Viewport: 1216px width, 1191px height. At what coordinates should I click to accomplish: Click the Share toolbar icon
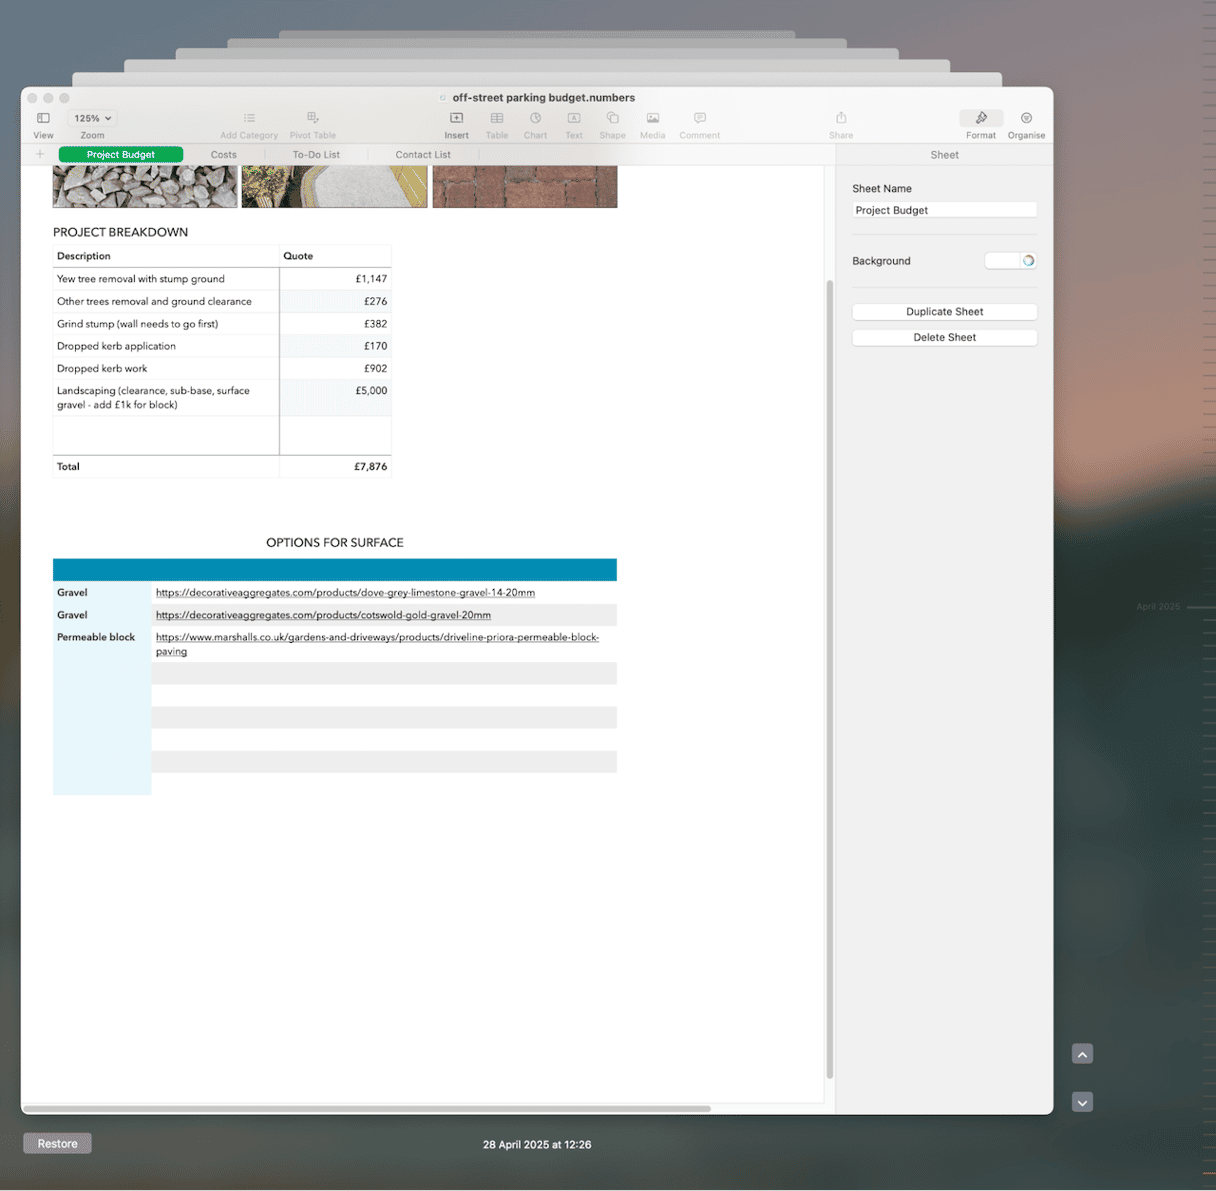[841, 118]
